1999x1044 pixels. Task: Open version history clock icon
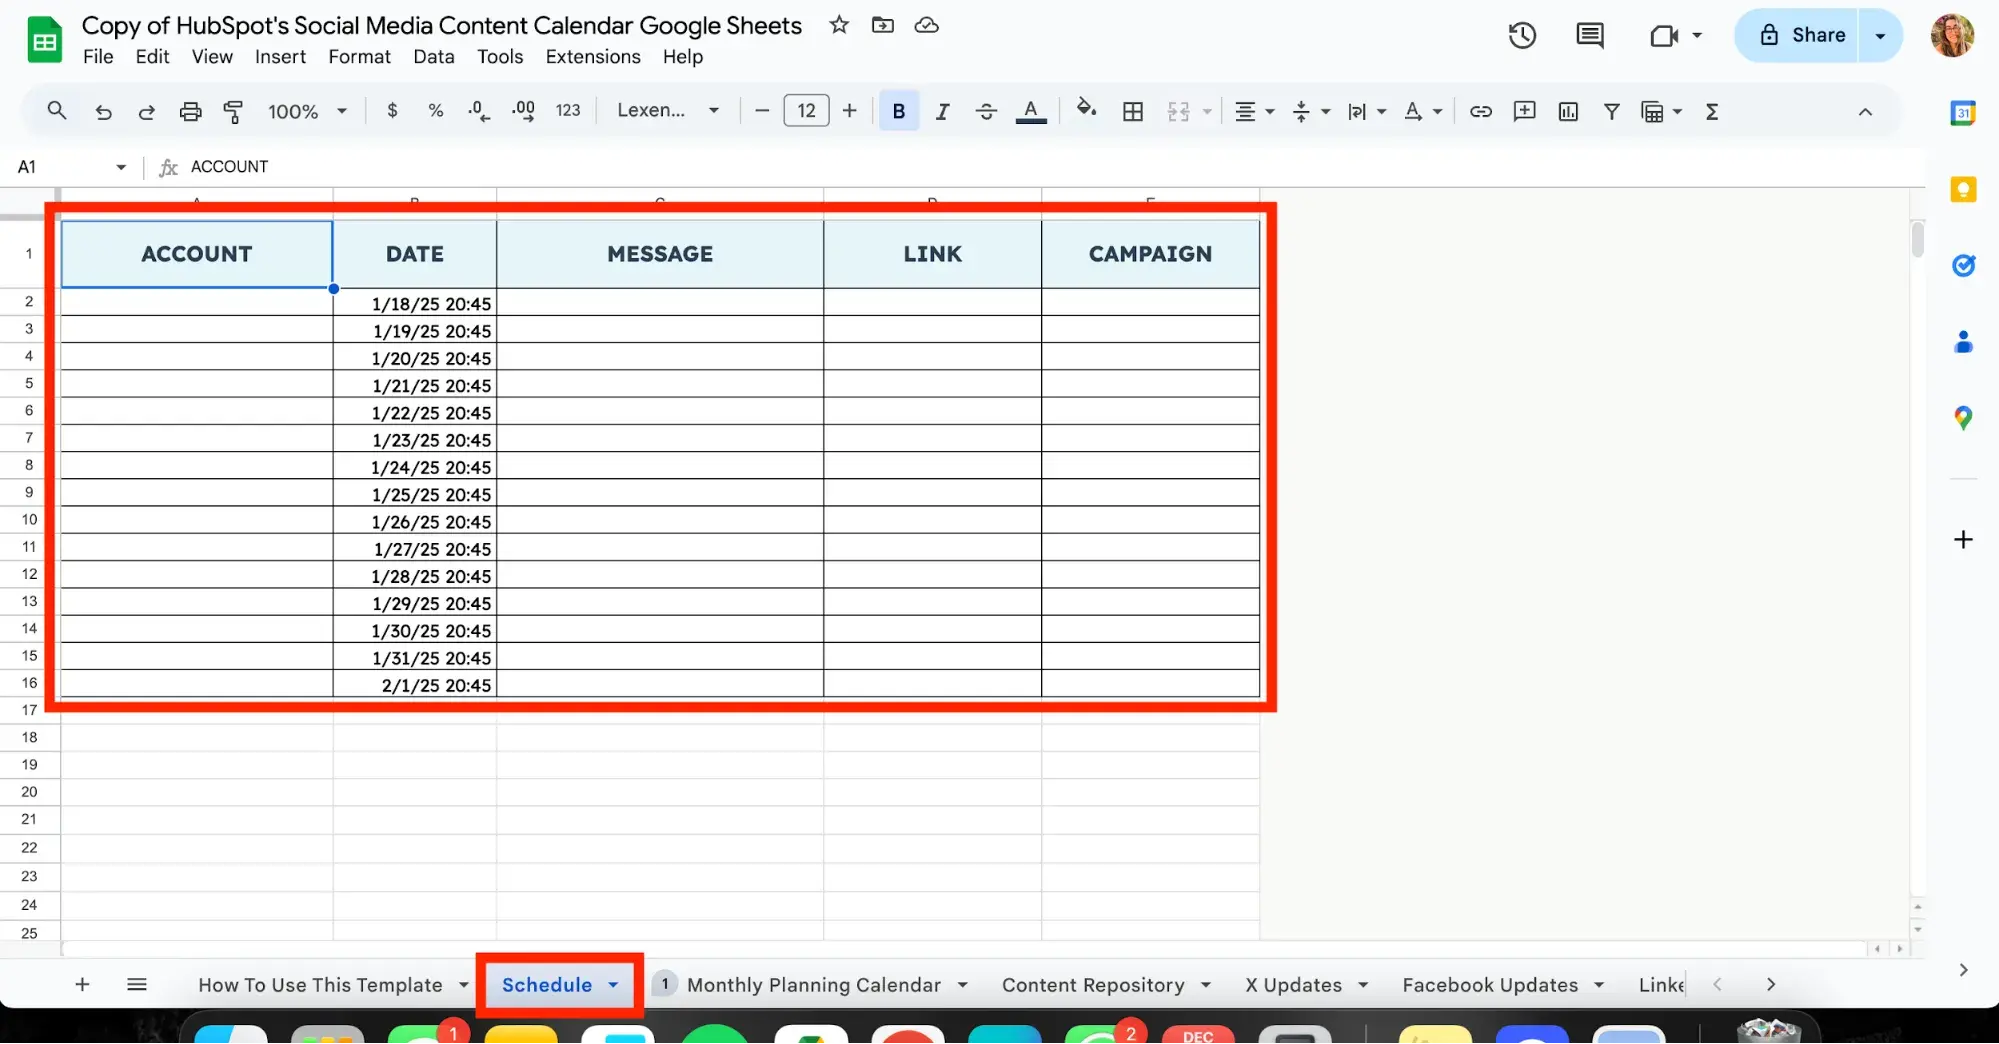click(1522, 36)
